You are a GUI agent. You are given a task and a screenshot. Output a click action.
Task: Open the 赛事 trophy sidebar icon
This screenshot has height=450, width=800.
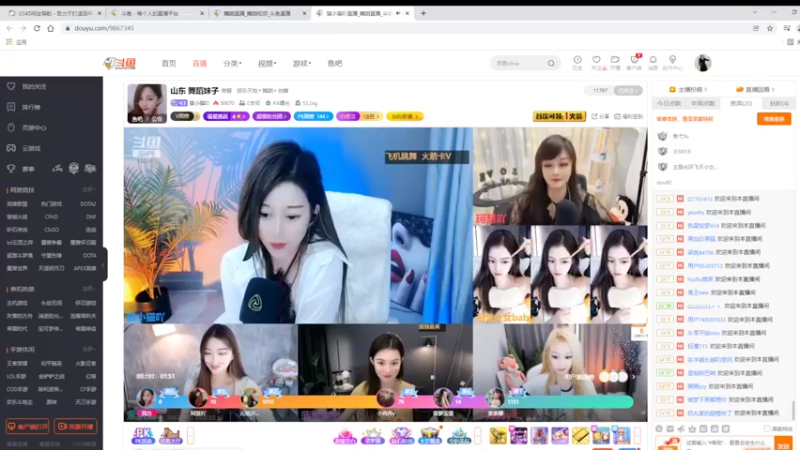coord(11,168)
